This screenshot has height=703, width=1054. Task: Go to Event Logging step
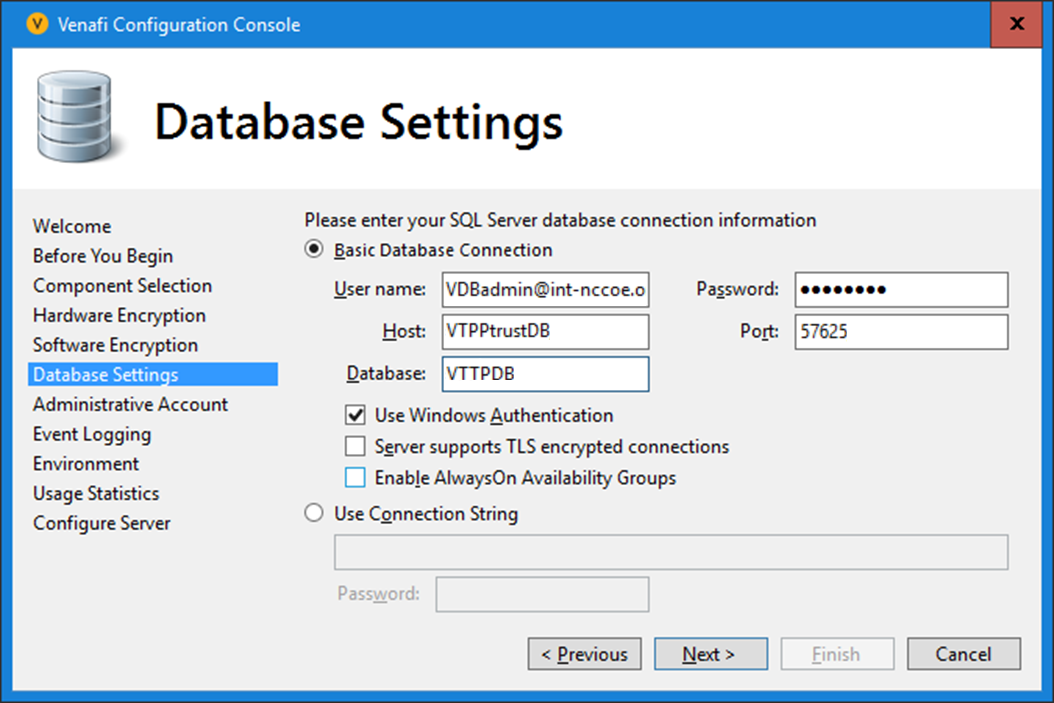point(92,435)
